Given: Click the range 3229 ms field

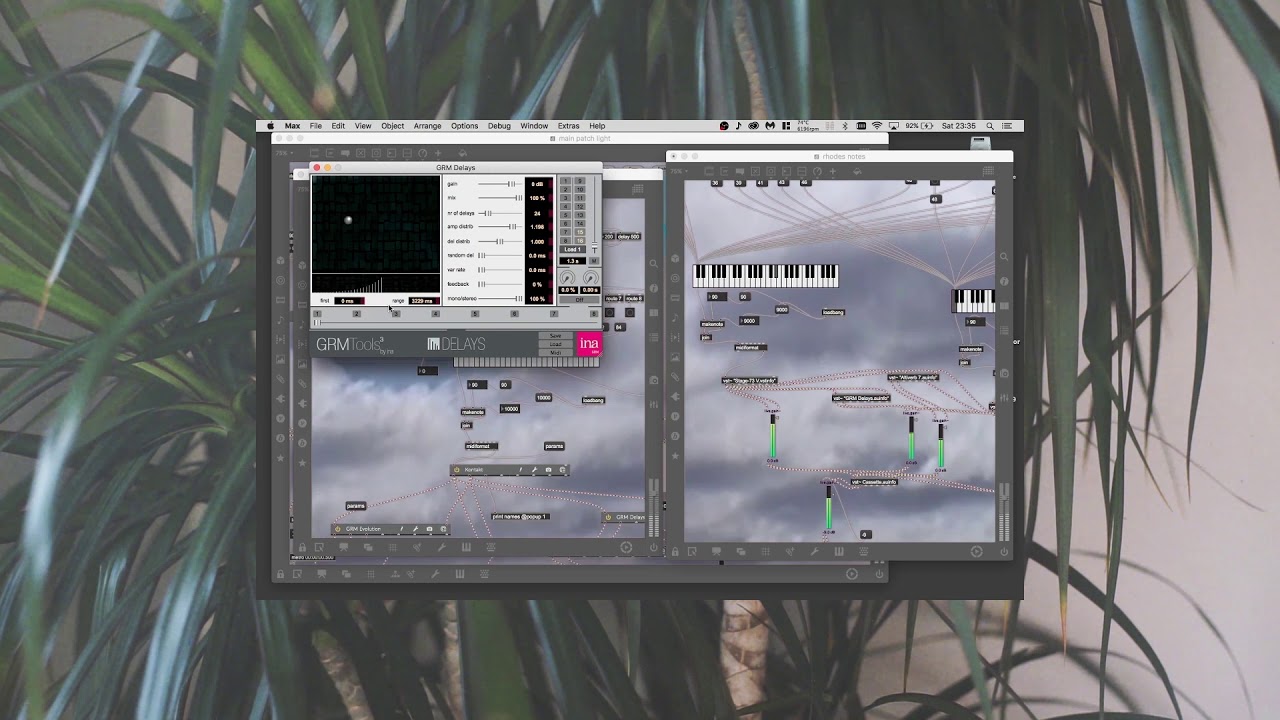Looking at the screenshot, I should [x=422, y=300].
